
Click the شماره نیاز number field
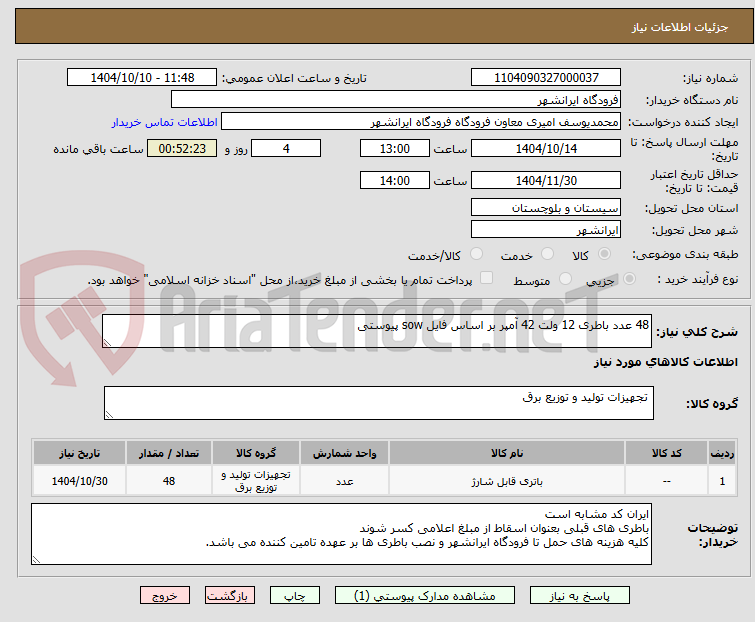pyautogui.click(x=546, y=78)
